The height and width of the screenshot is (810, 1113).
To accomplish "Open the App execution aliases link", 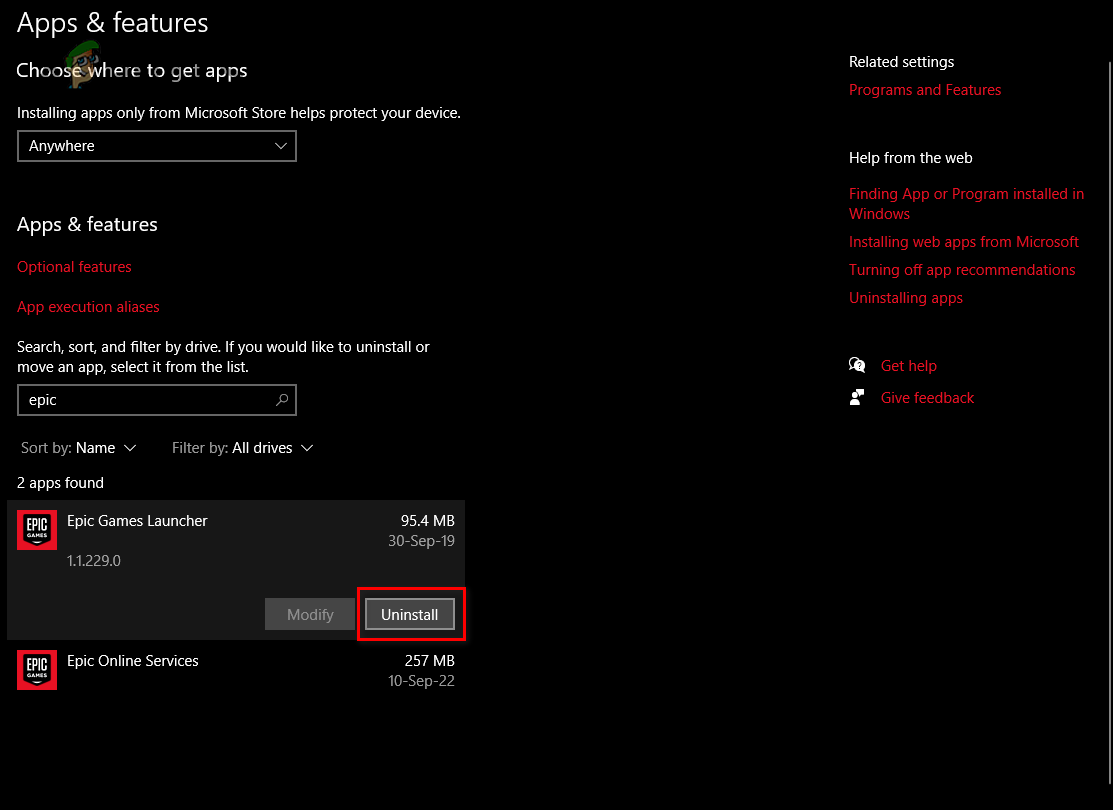I will click(88, 307).
